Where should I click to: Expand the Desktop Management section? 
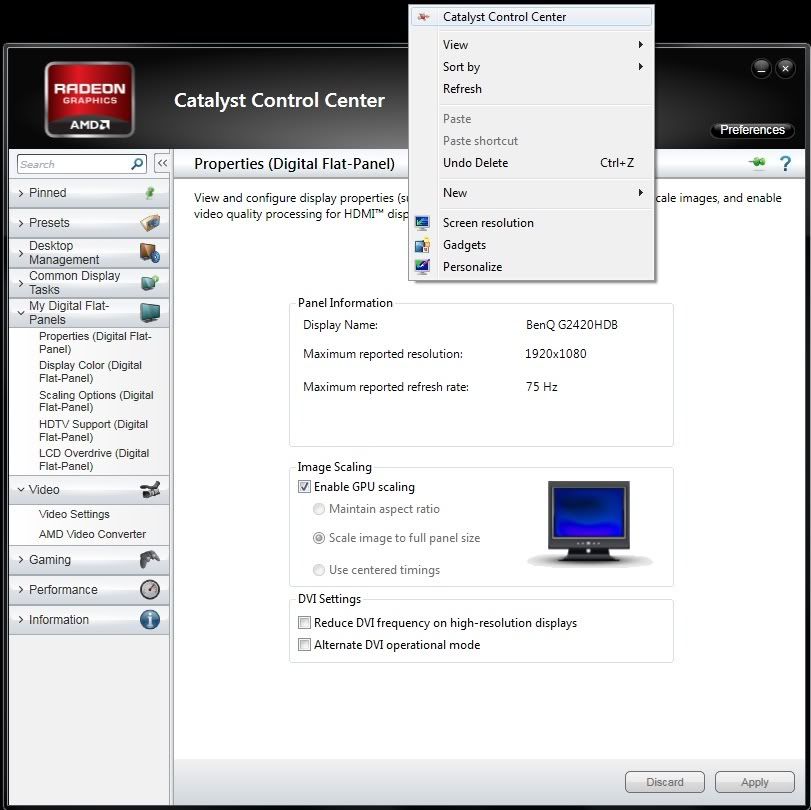click(x=89, y=252)
